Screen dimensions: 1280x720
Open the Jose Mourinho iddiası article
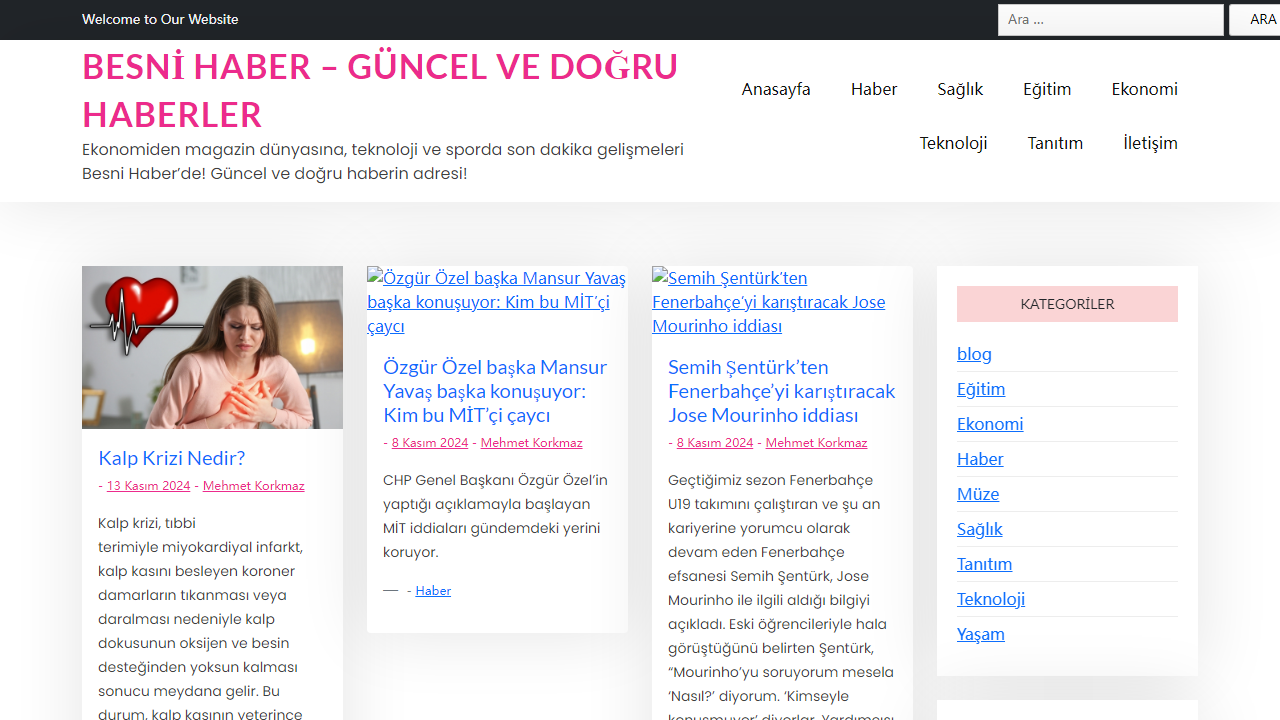coord(781,391)
